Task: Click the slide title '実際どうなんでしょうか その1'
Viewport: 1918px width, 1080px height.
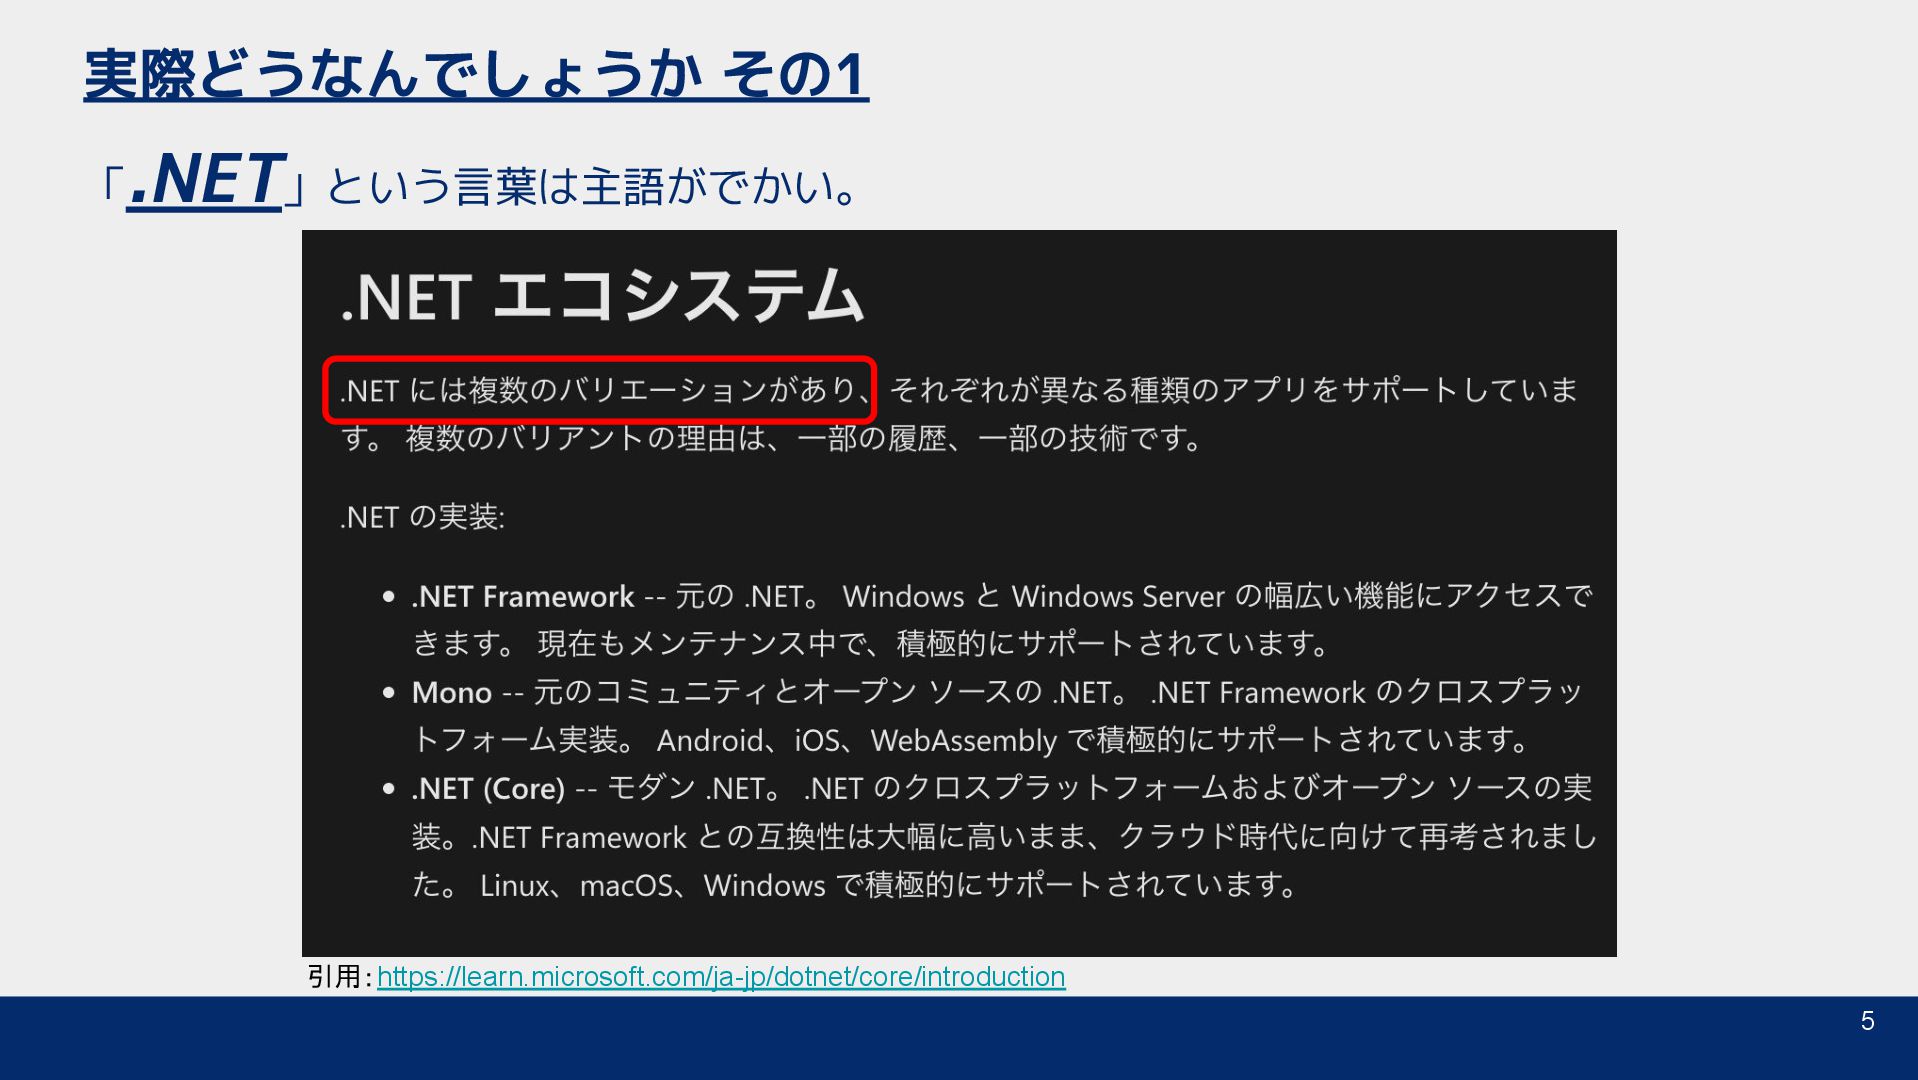Action: pos(476,74)
